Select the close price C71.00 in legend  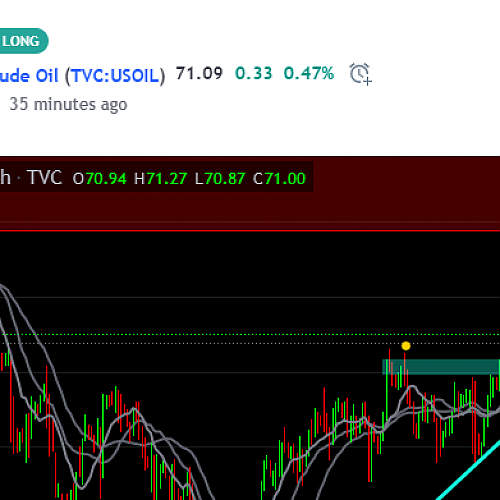[279, 179]
